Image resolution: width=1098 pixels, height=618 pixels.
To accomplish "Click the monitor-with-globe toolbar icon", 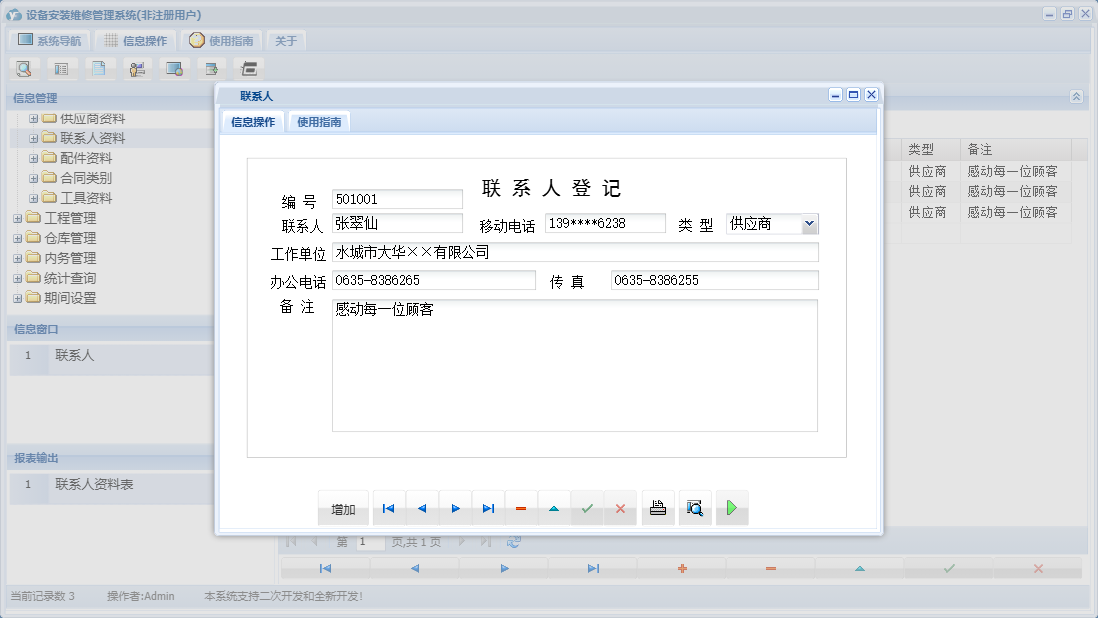I will pyautogui.click(x=175, y=68).
